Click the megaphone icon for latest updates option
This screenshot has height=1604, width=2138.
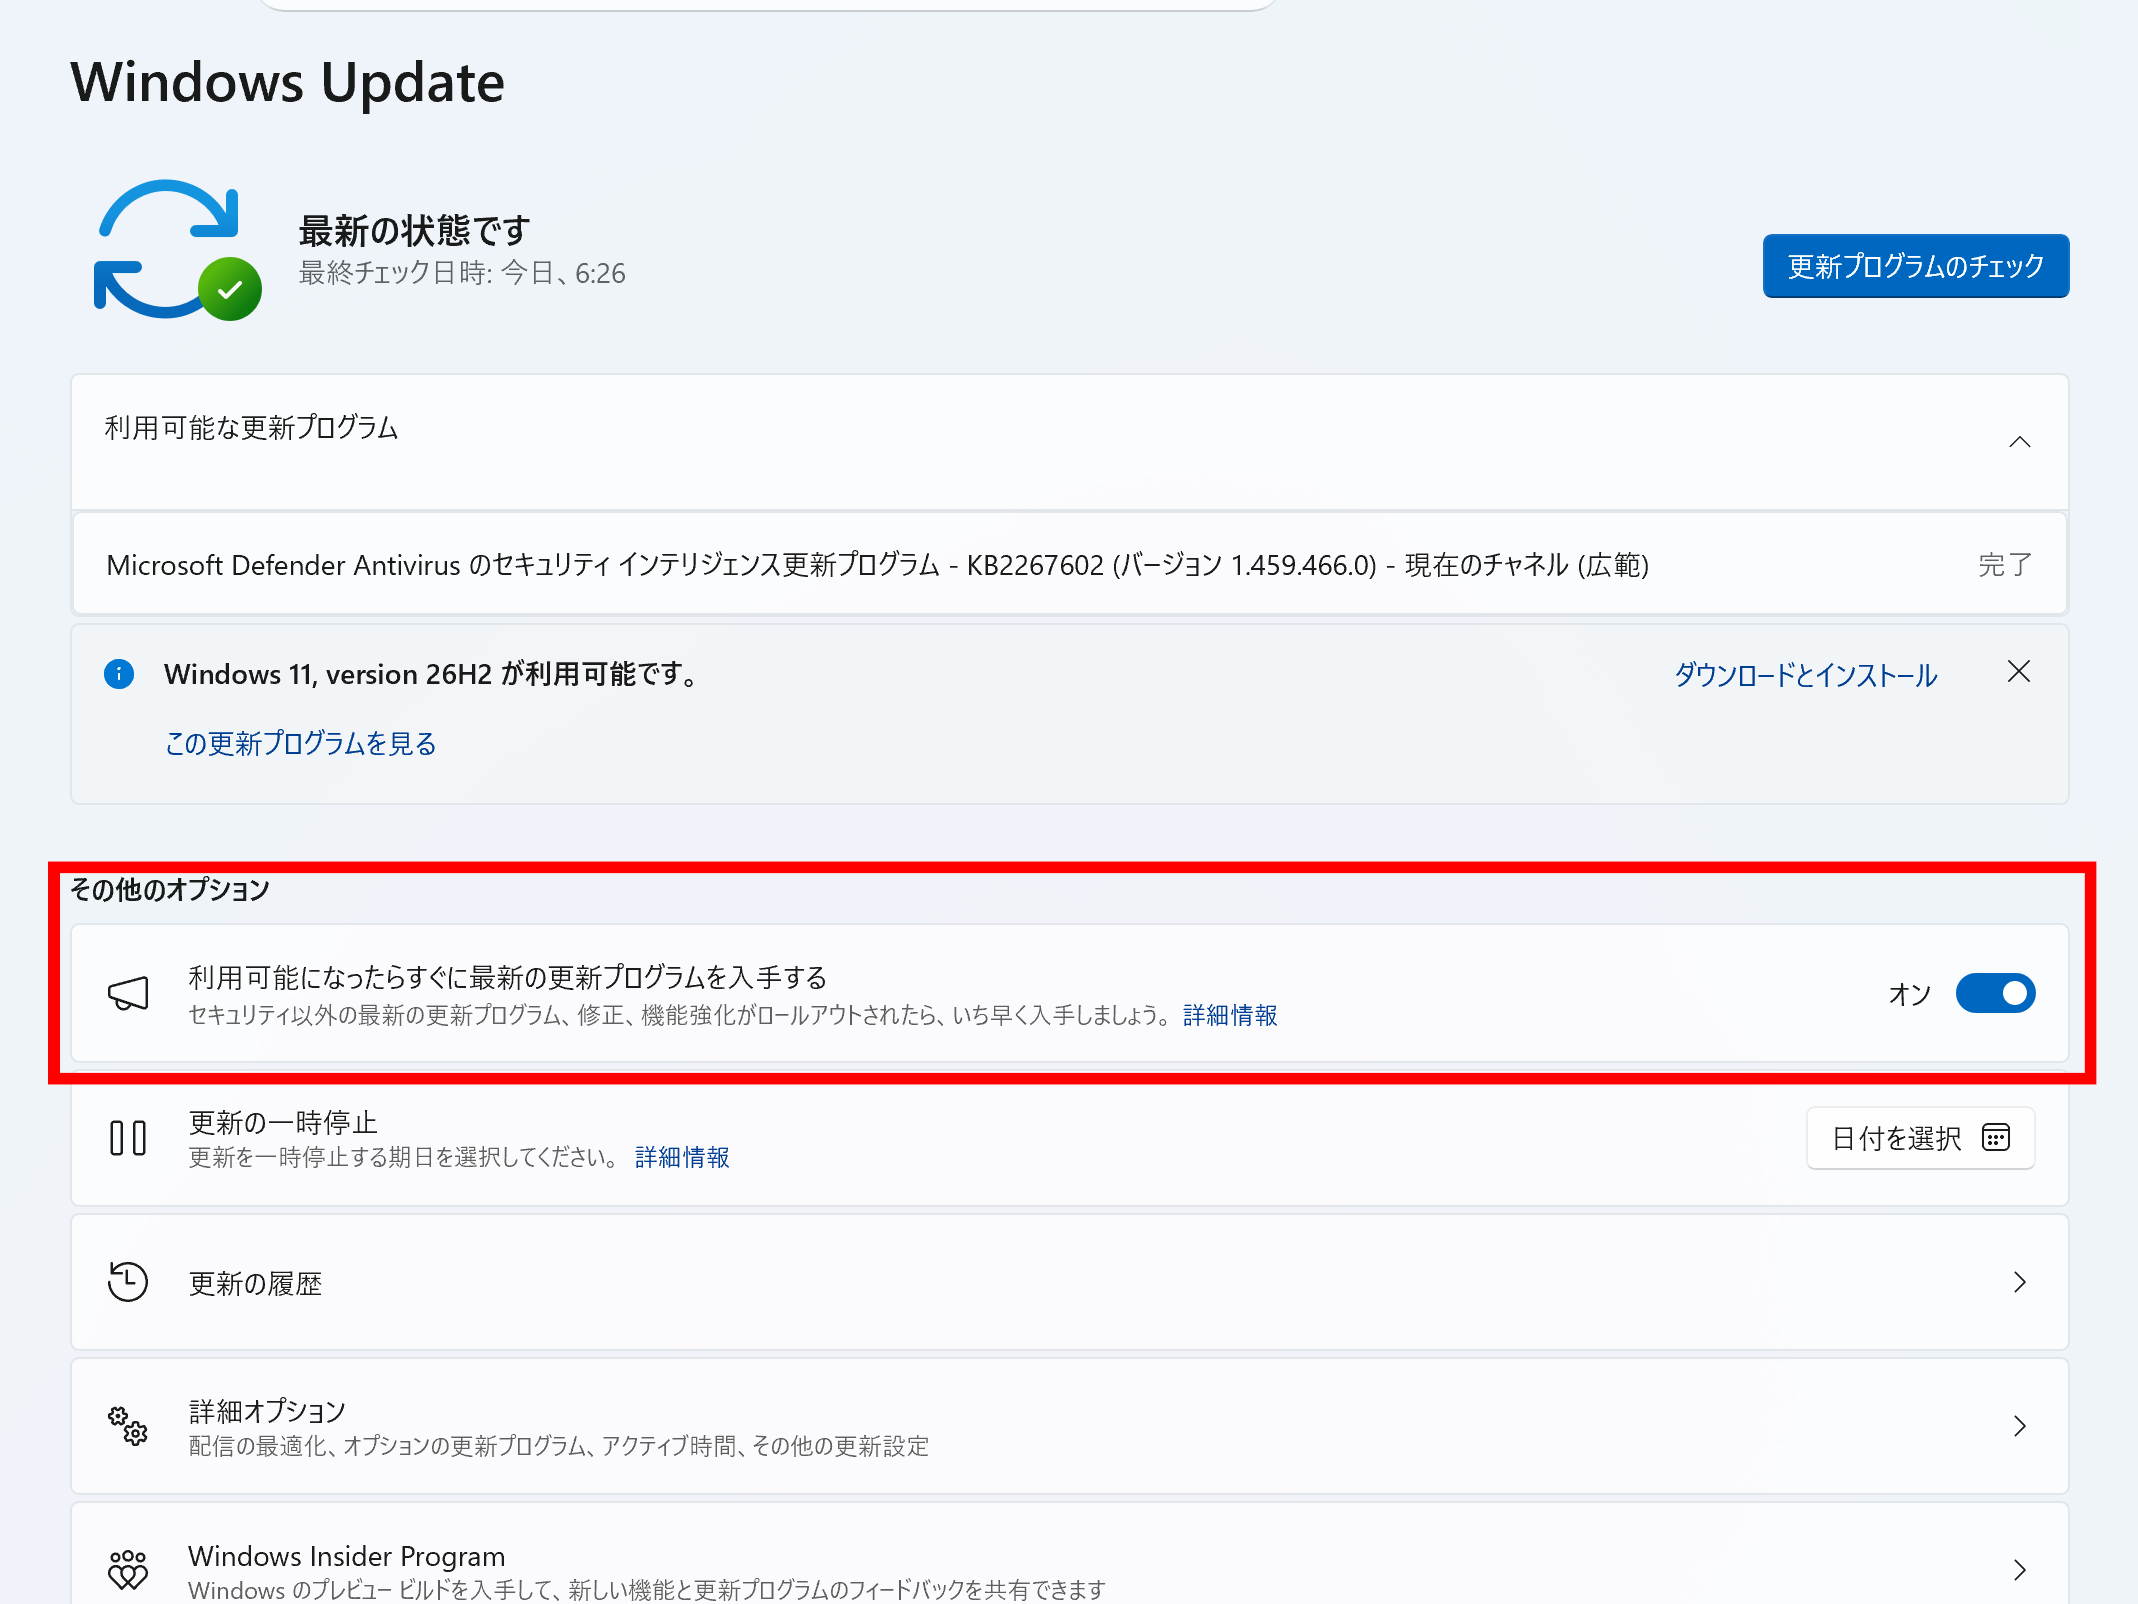click(x=128, y=993)
